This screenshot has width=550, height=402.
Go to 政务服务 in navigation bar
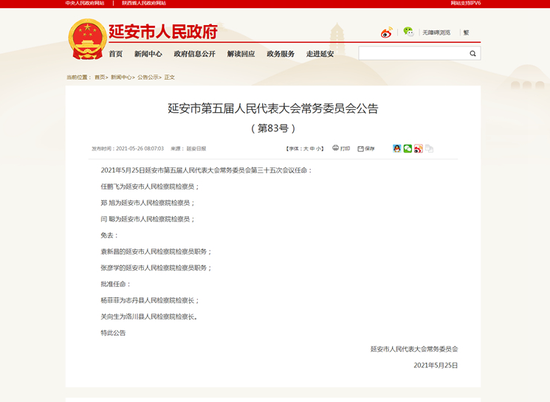(280, 54)
